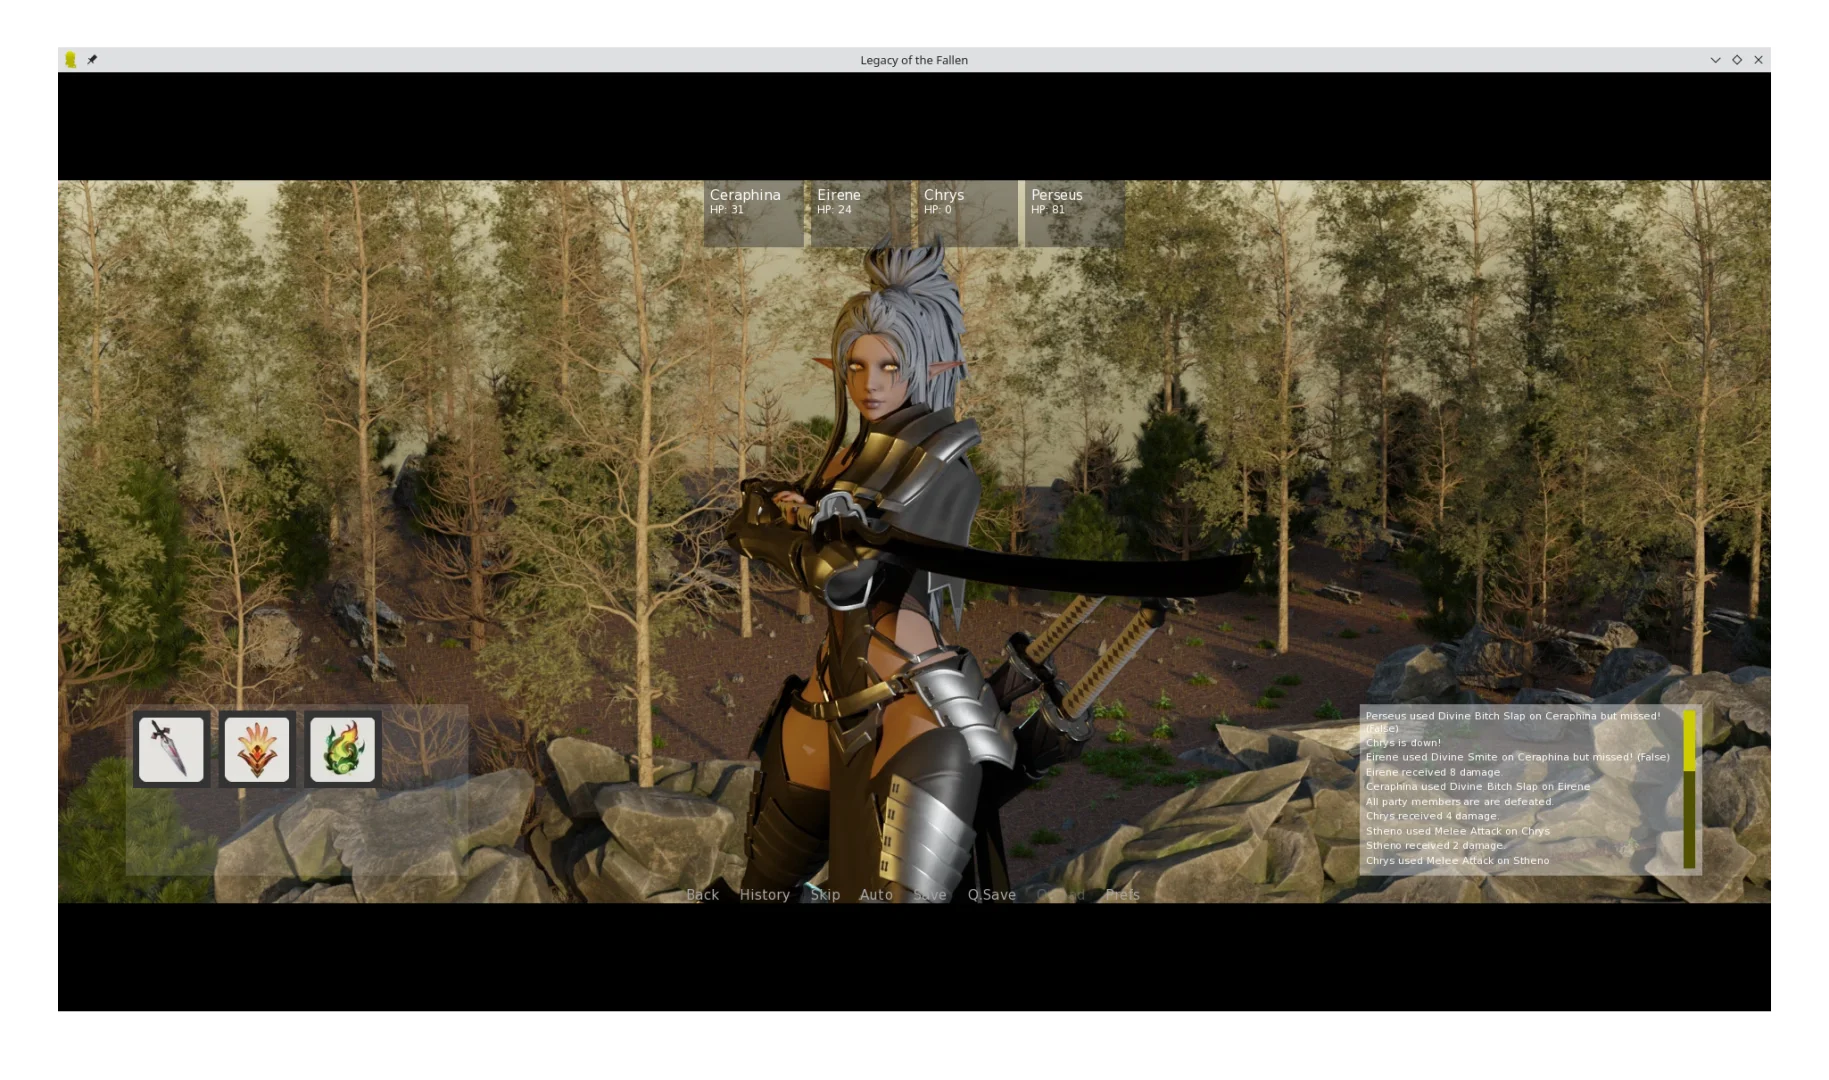This screenshot has width=1829, height=1080.
Task: Select the flaming hand skill icon
Action: (x=257, y=749)
